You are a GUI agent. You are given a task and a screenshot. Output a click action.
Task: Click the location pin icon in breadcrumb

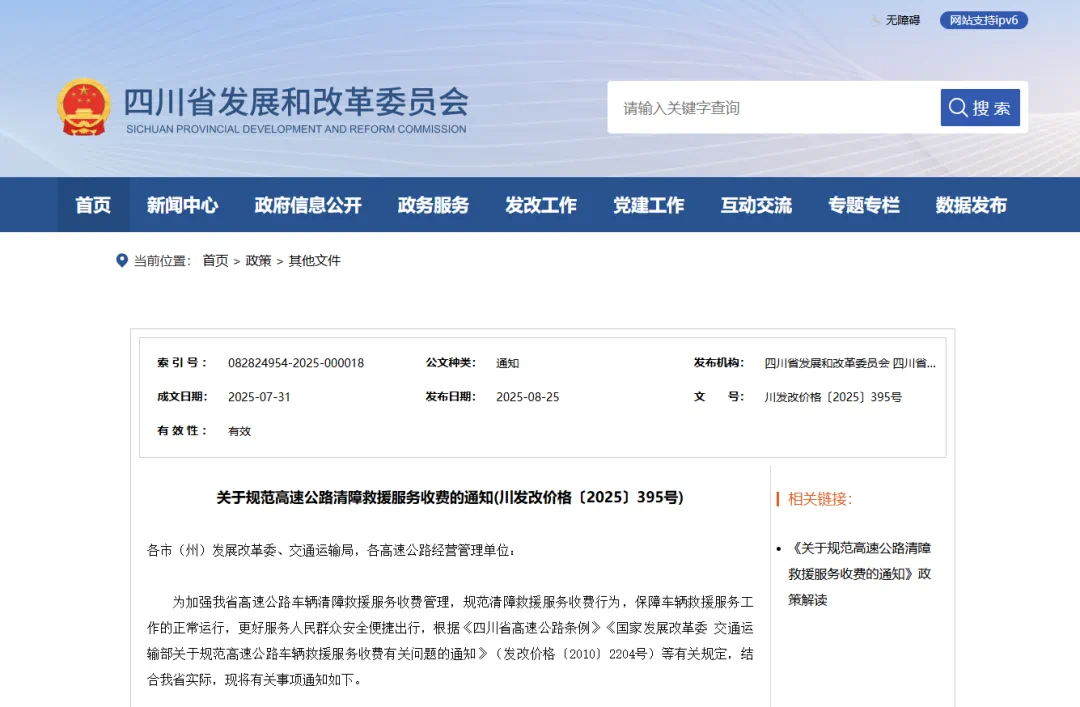(122, 261)
